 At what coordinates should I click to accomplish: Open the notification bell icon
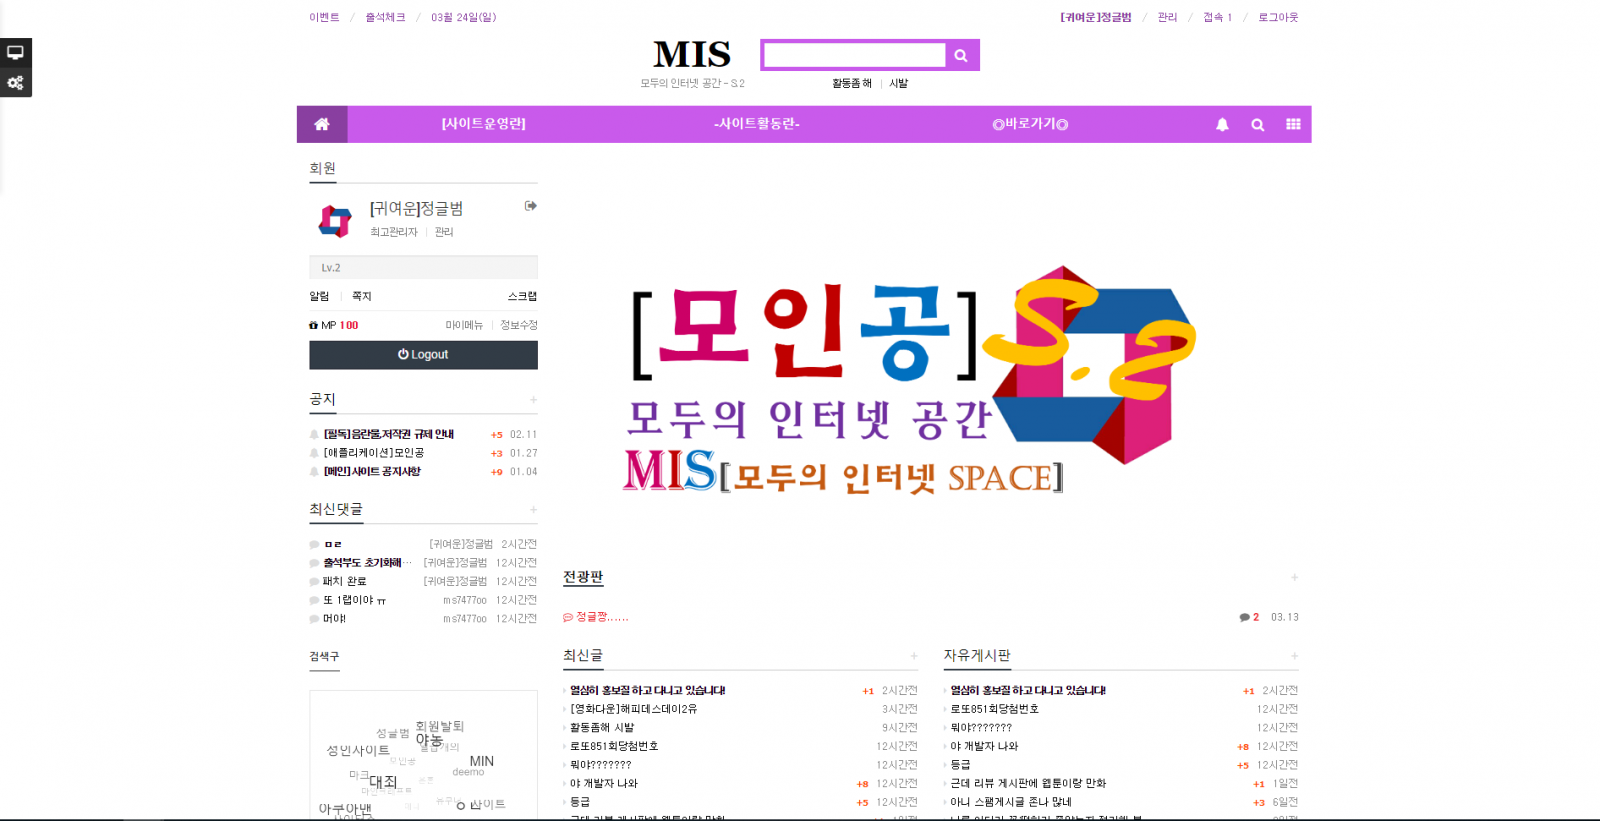pyautogui.click(x=1222, y=125)
